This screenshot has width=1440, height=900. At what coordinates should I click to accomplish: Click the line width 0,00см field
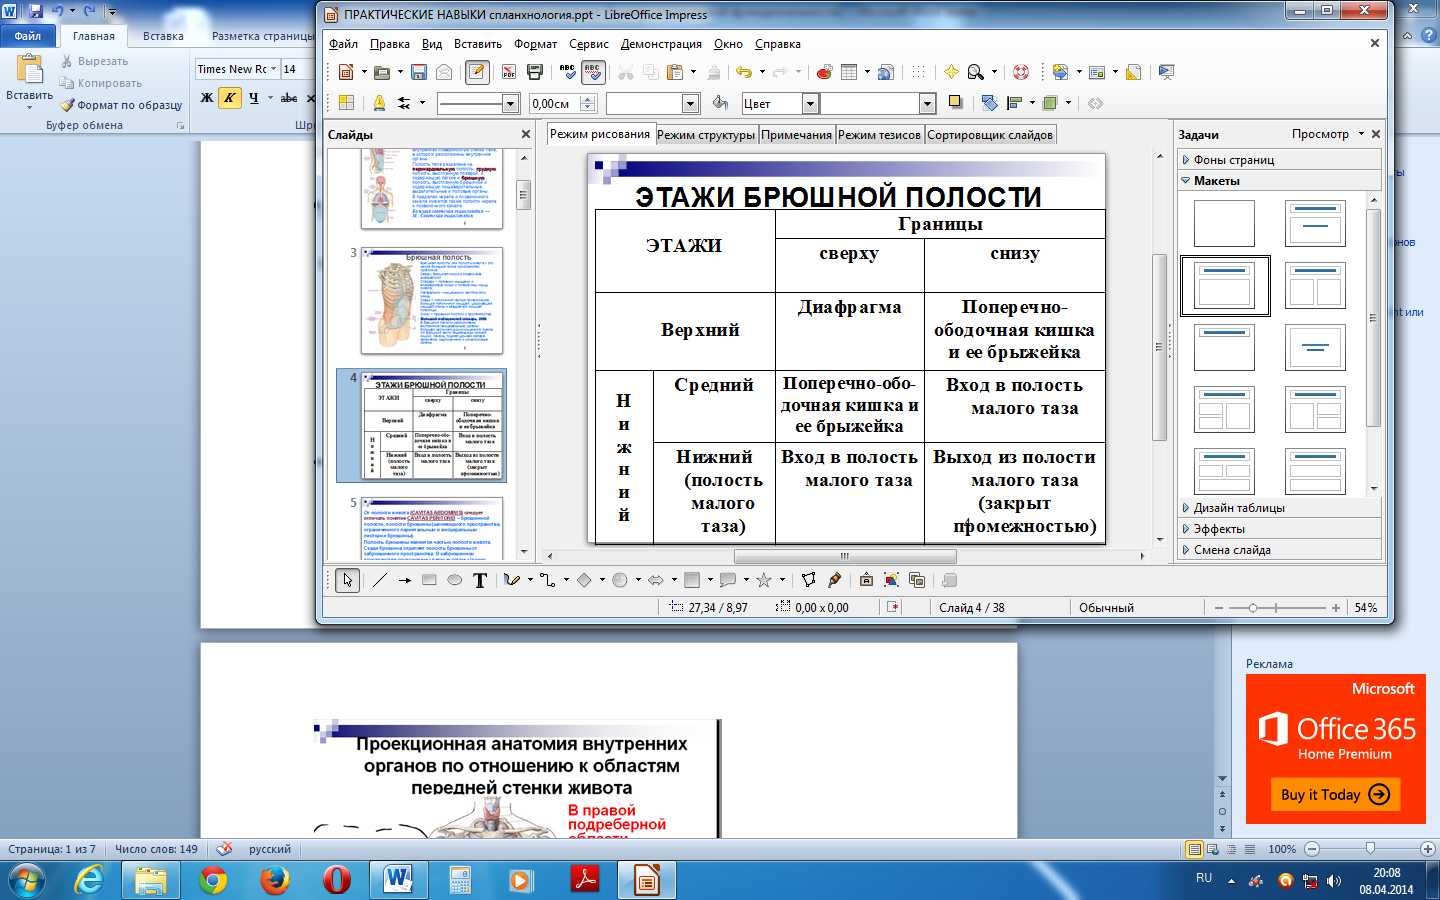[x=562, y=104]
